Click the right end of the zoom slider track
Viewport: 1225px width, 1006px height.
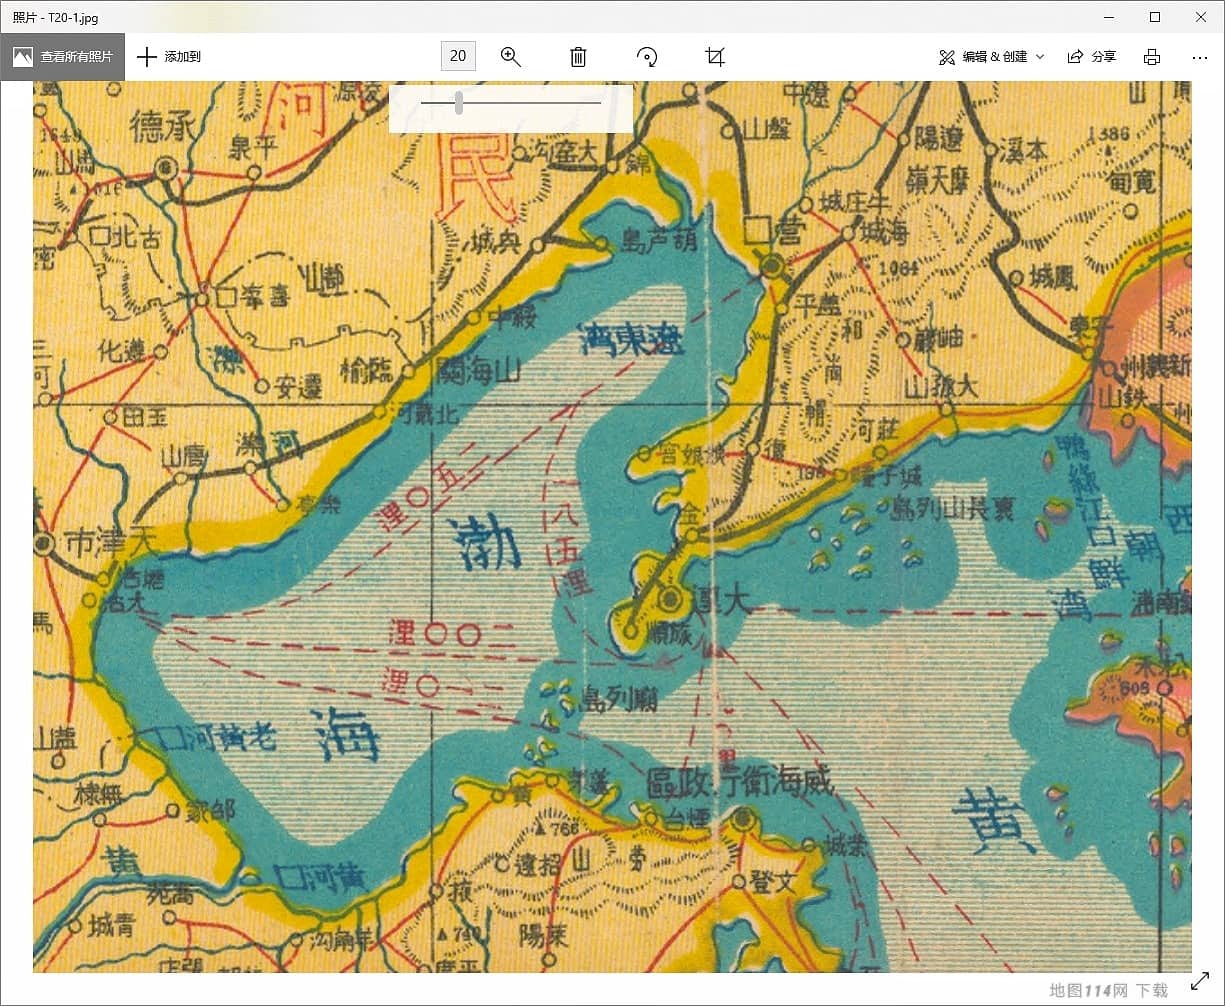coord(598,103)
